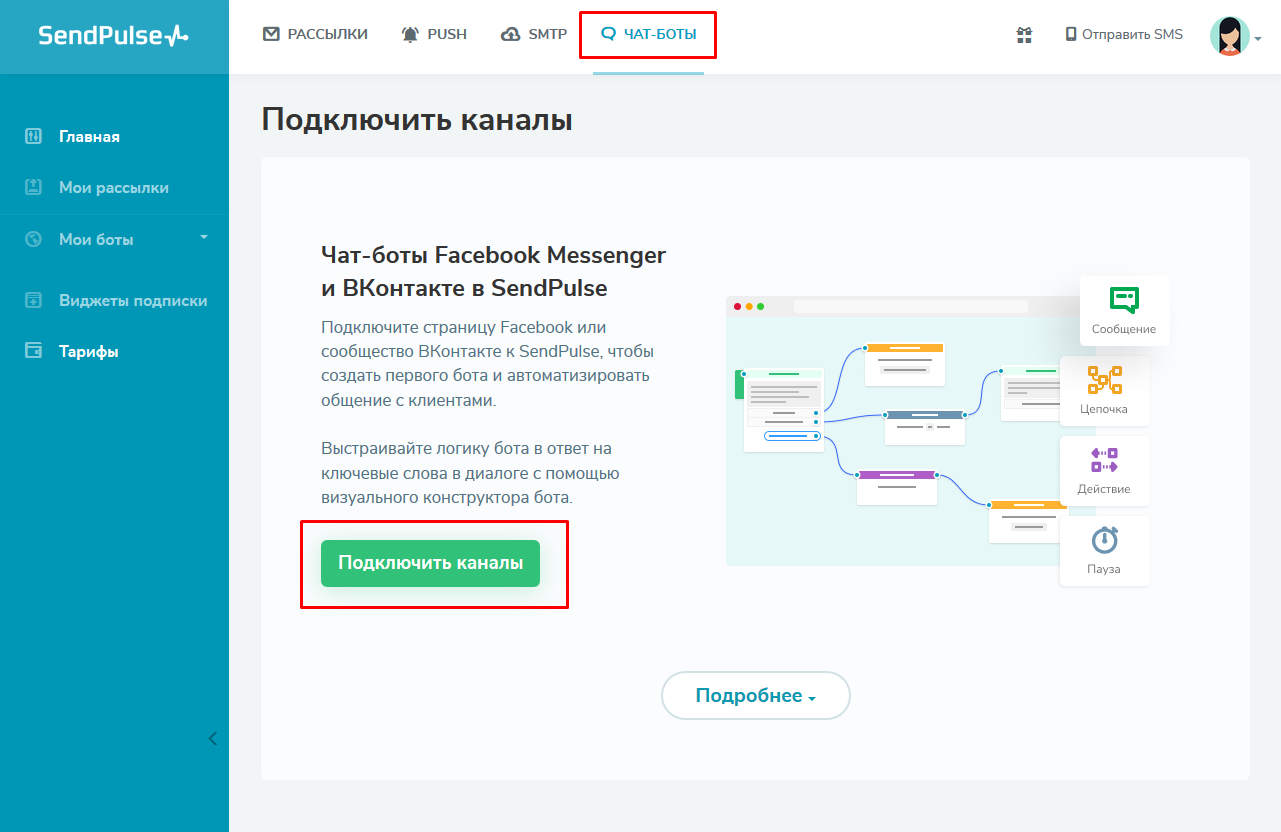Click the SendPulse logo
The width and height of the screenshot is (1281, 832).
coord(113,36)
